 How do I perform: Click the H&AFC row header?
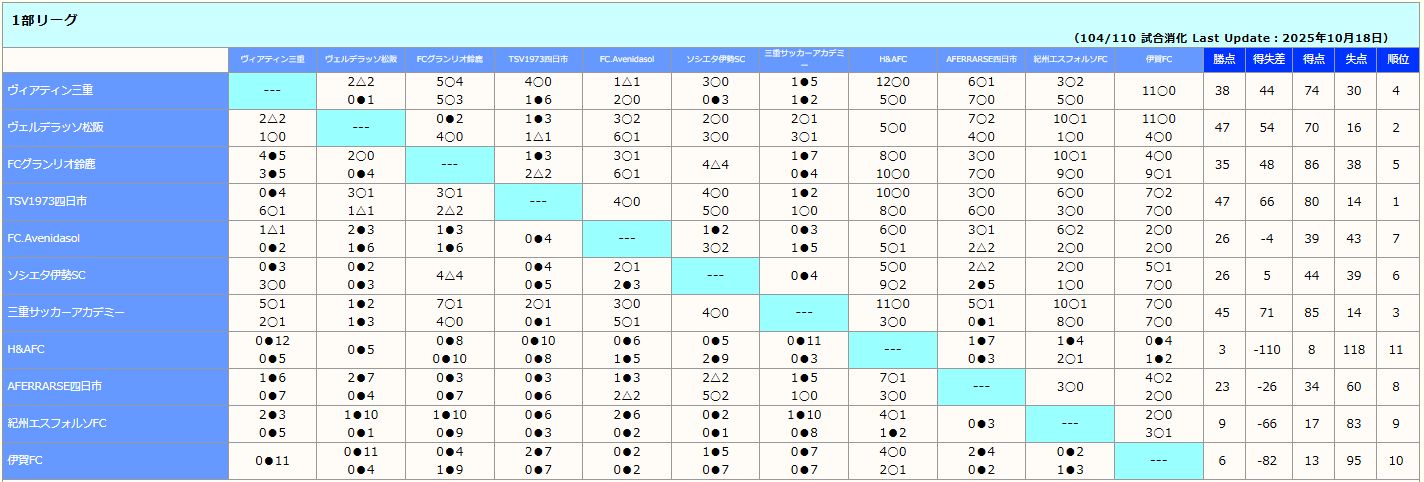[x=28, y=350]
